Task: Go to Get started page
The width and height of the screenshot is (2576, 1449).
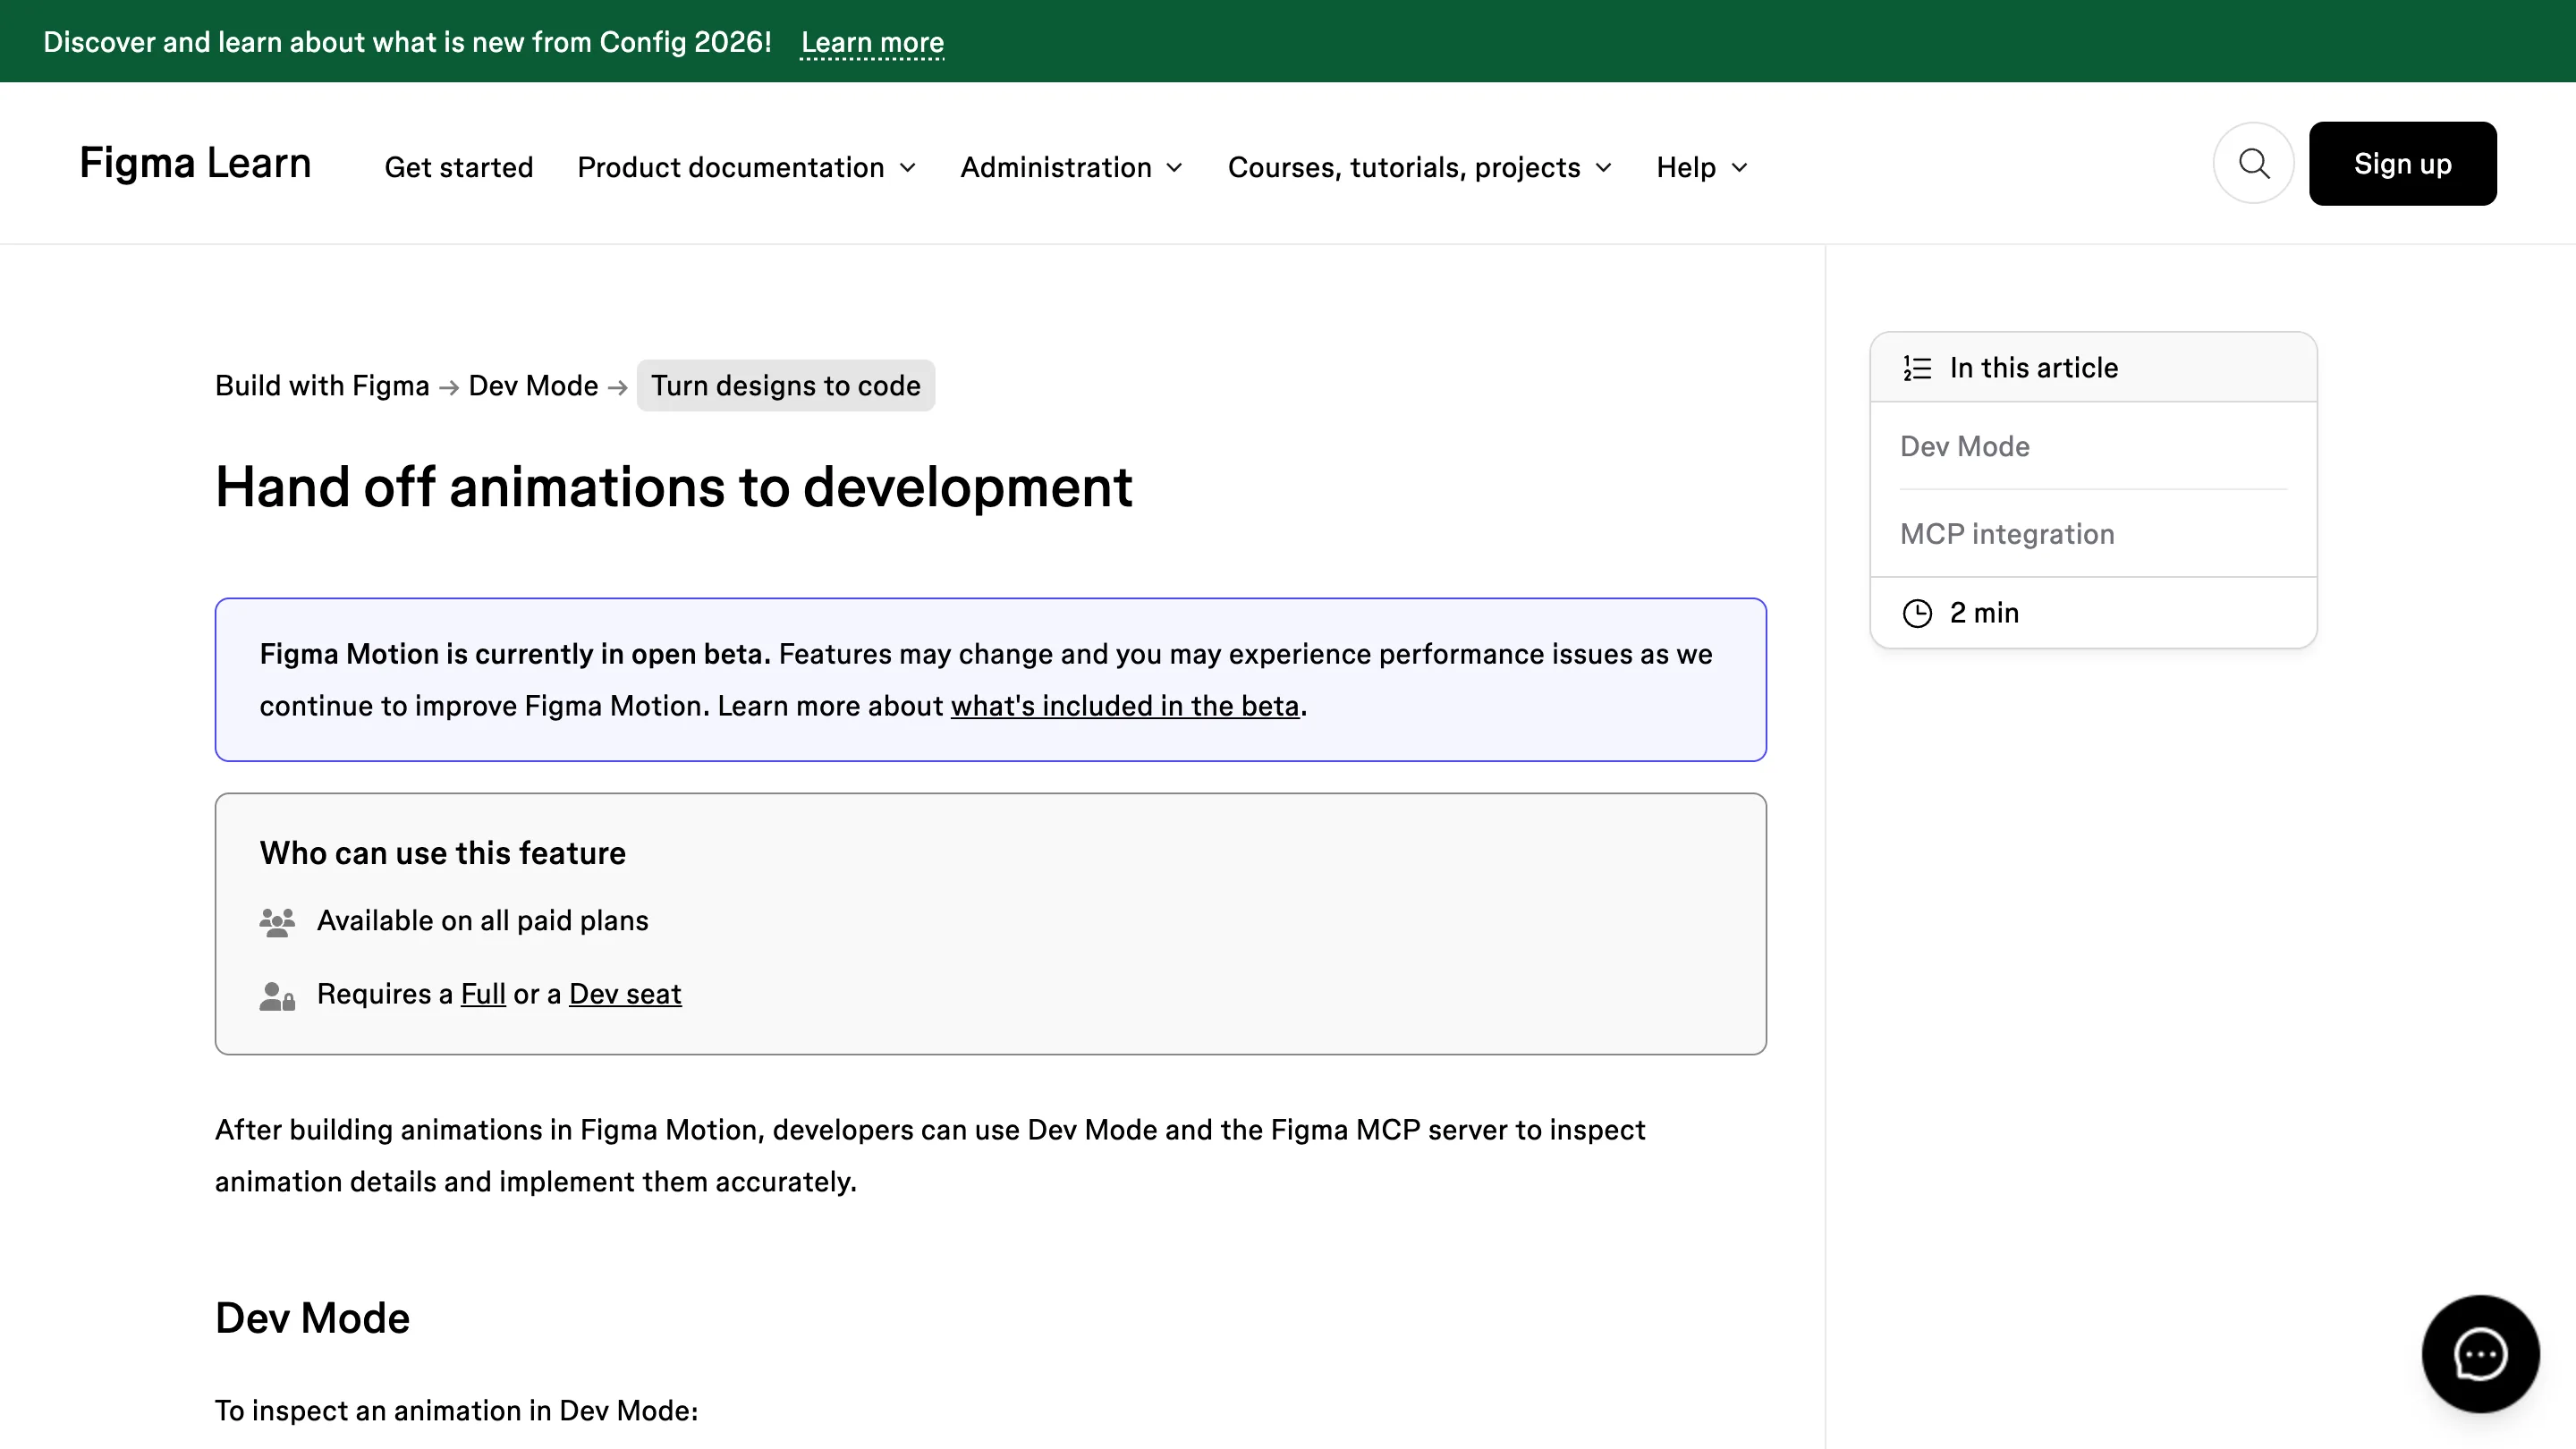Action: click(459, 167)
